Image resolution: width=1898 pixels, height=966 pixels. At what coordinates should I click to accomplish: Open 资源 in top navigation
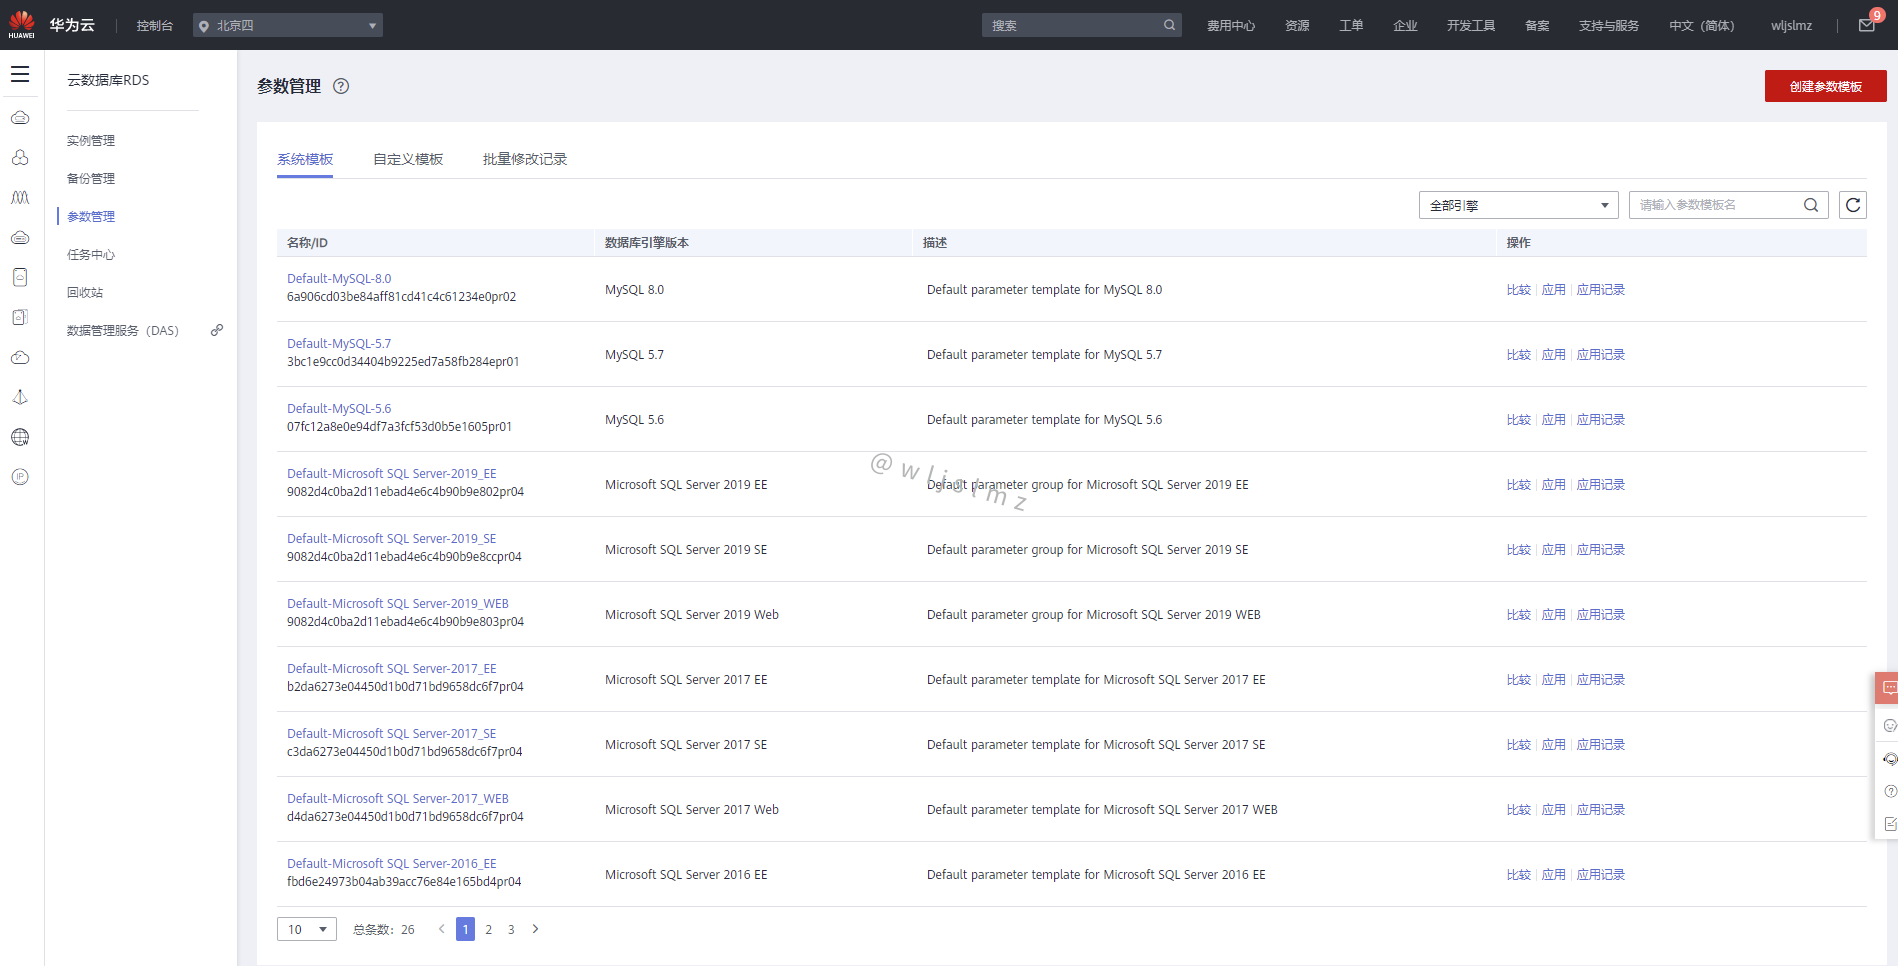click(1297, 25)
